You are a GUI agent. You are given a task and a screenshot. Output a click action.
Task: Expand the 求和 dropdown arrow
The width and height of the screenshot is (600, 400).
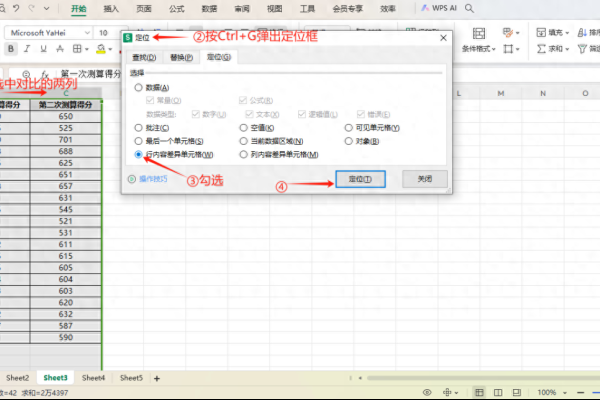567,49
